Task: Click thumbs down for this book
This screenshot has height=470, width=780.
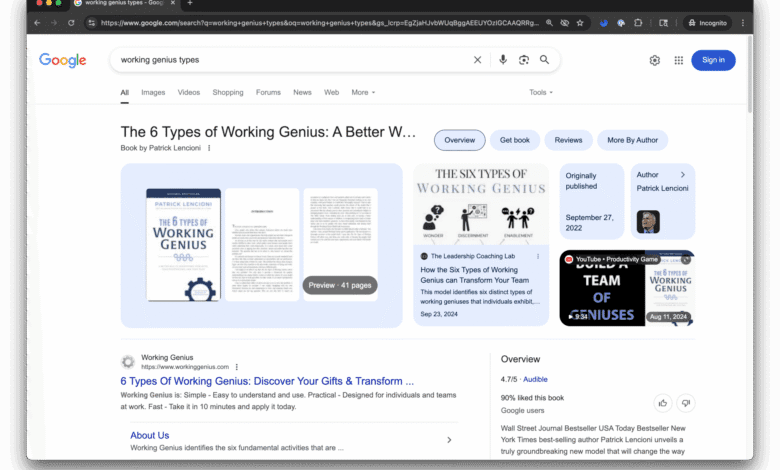Action: point(685,403)
